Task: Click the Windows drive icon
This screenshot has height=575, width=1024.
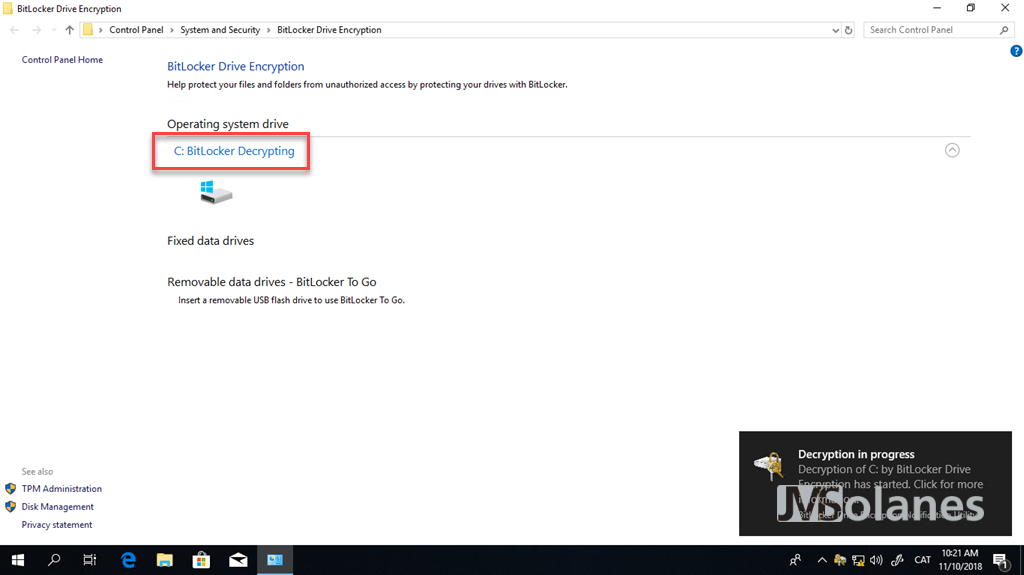Action: point(216,193)
